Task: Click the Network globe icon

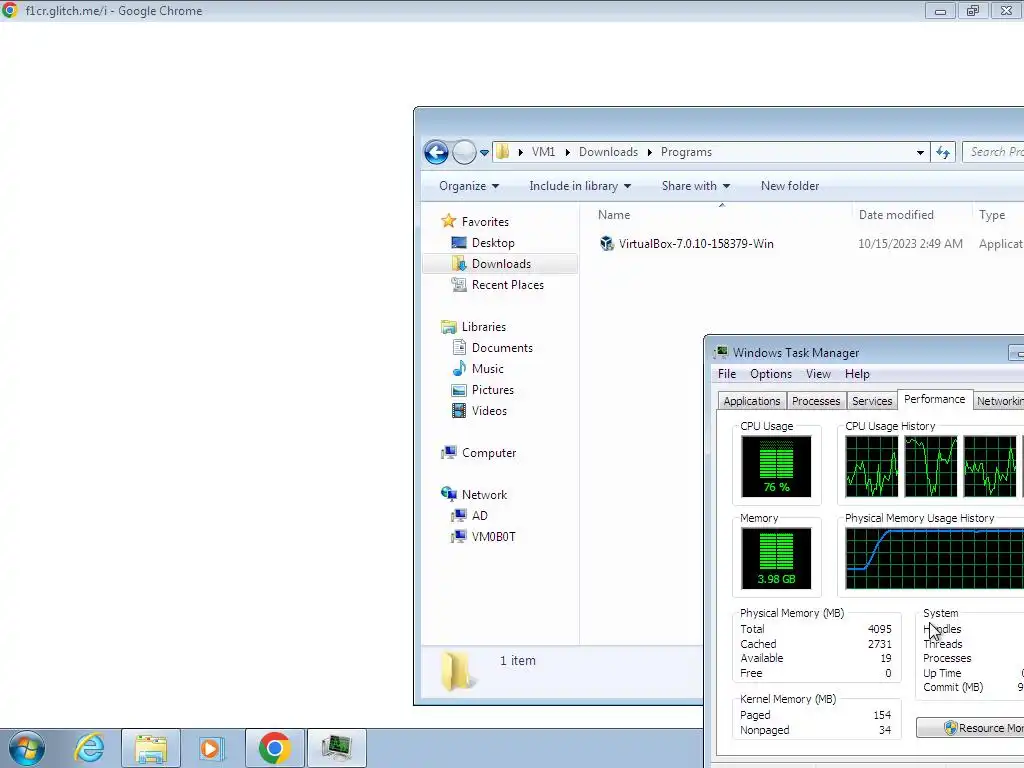Action: click(449, 494)
